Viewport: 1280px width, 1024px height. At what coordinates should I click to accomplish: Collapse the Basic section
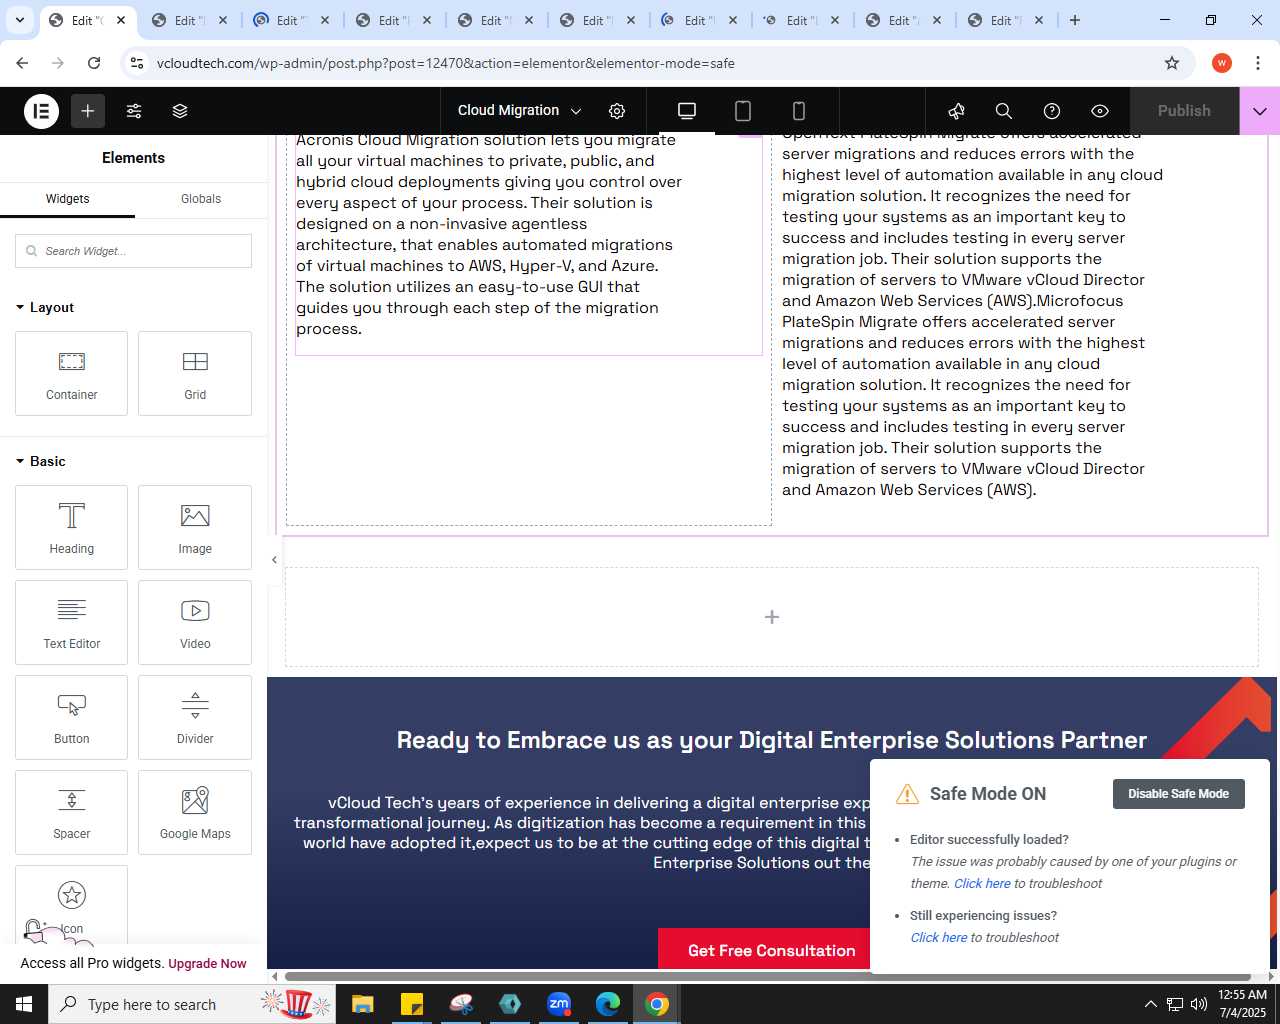tap(41, 461)
